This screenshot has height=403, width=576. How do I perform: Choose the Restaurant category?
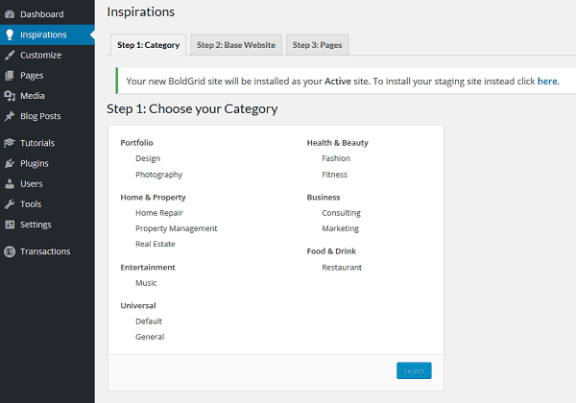click(x=342, y=267)
